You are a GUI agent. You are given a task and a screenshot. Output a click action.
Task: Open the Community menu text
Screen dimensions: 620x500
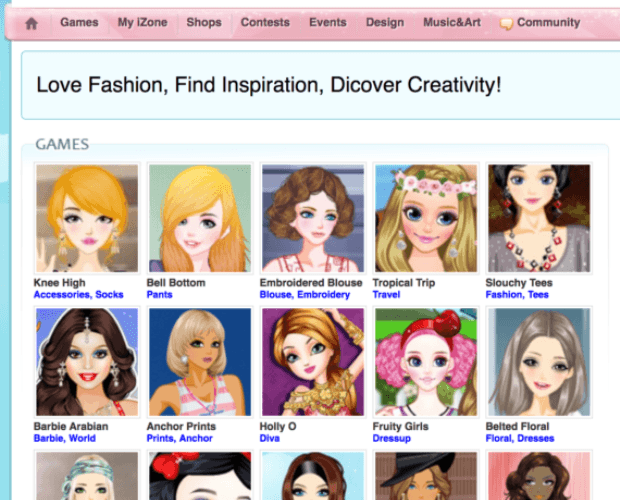tap(548, 23)
